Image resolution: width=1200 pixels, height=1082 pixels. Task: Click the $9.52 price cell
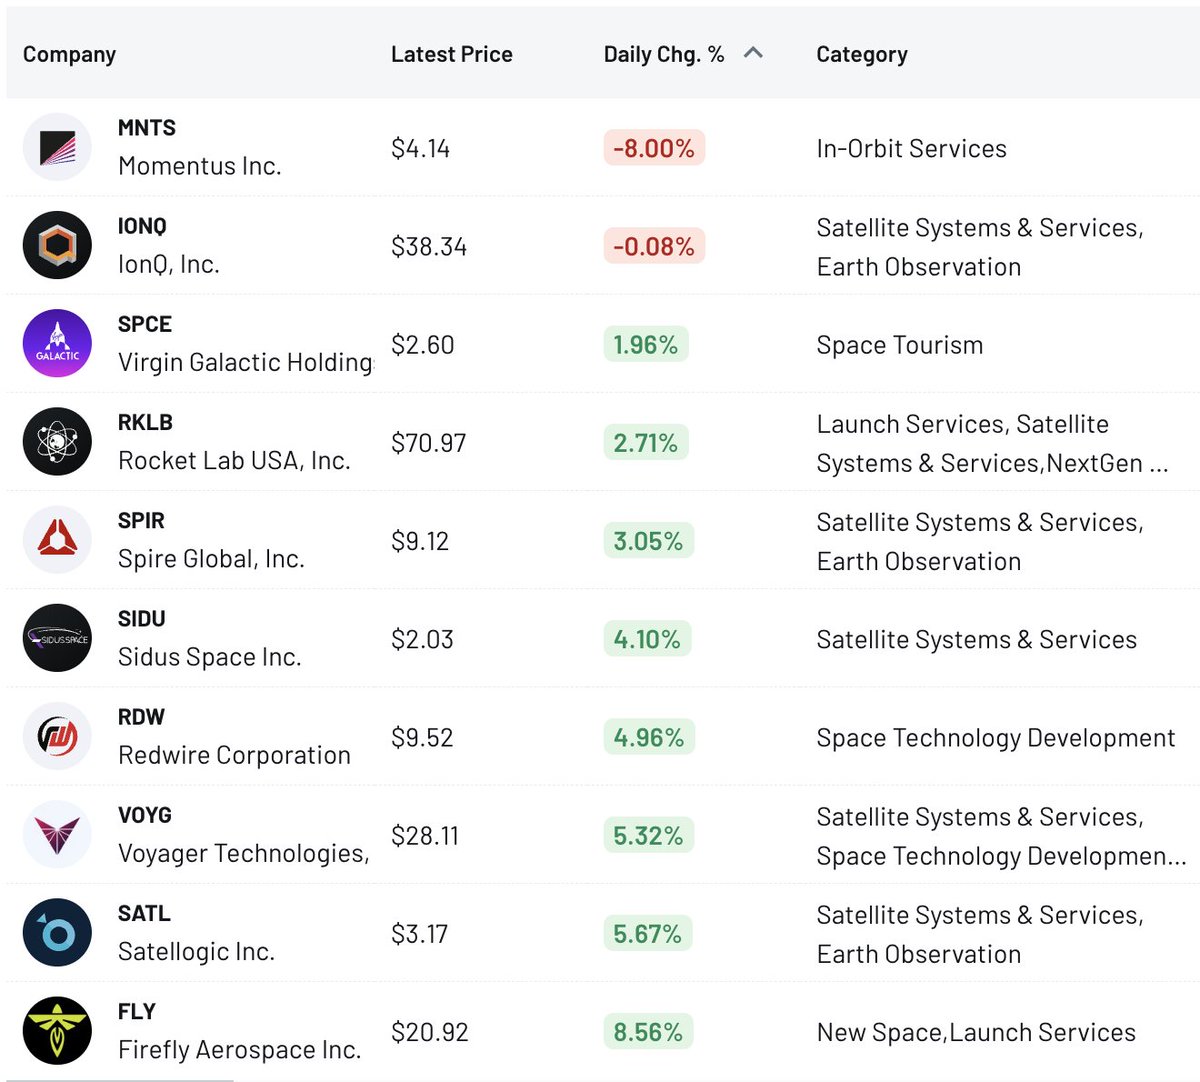tap(422, 737)
